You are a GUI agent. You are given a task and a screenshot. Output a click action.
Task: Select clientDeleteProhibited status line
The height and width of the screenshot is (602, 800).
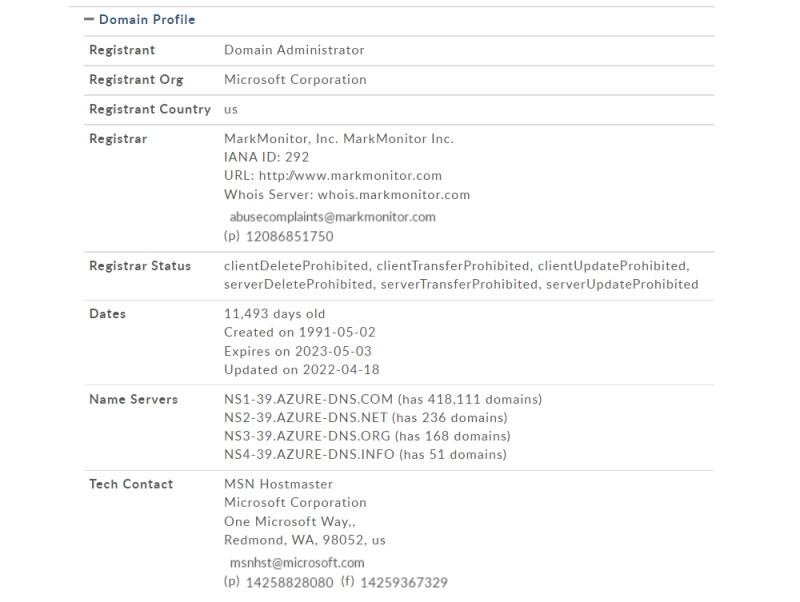click(x=457, y=266)
